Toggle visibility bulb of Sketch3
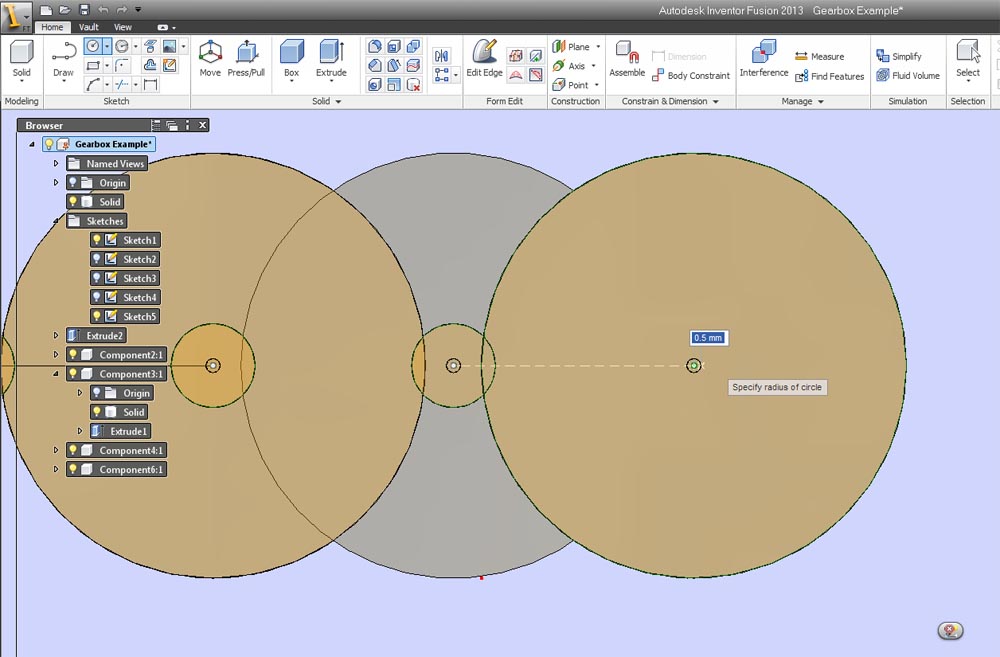Viewport: 1000px width, 657px height. click(97, 278)
